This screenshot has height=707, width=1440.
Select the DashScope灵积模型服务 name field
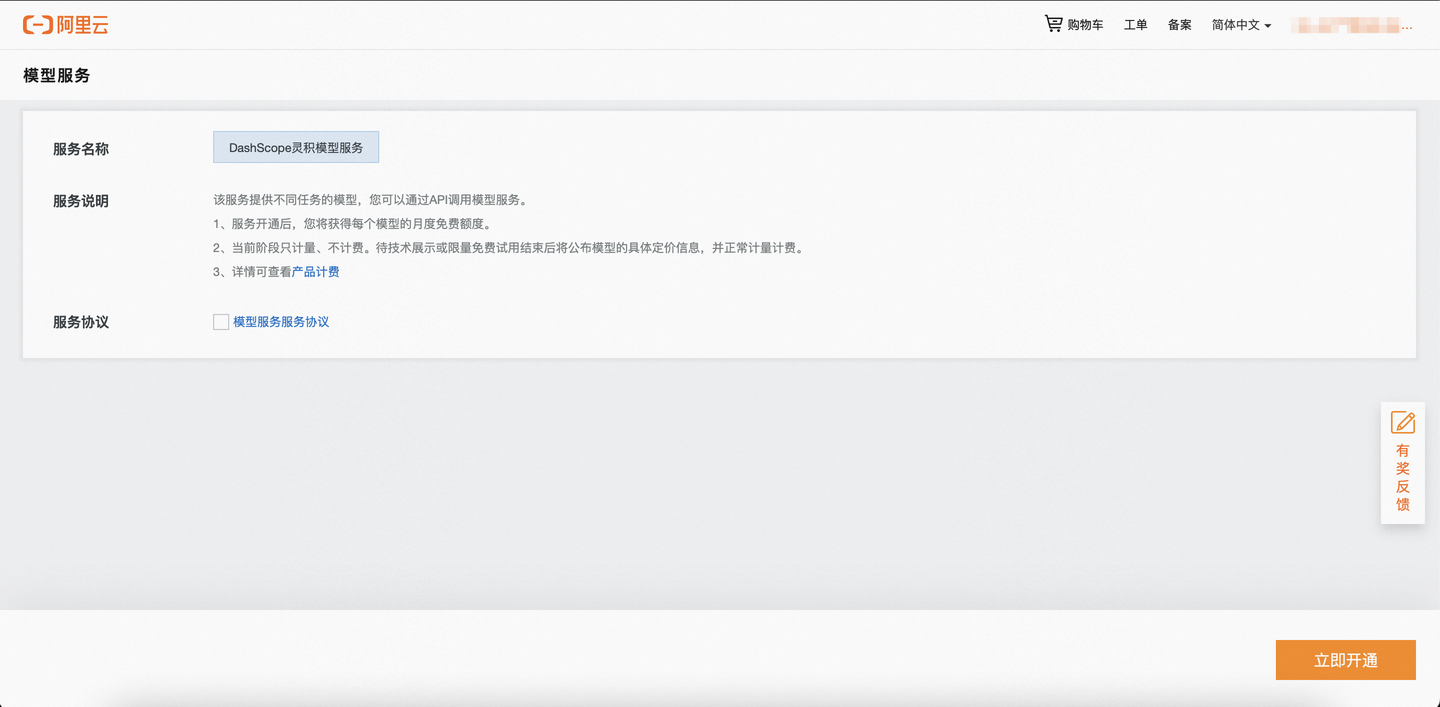click(295, 147)
